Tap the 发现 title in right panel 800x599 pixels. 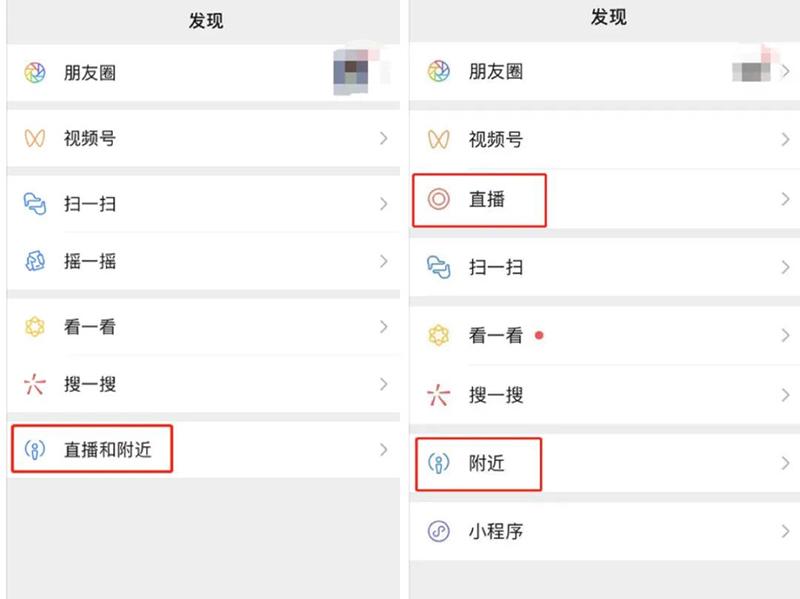point(608,18)
